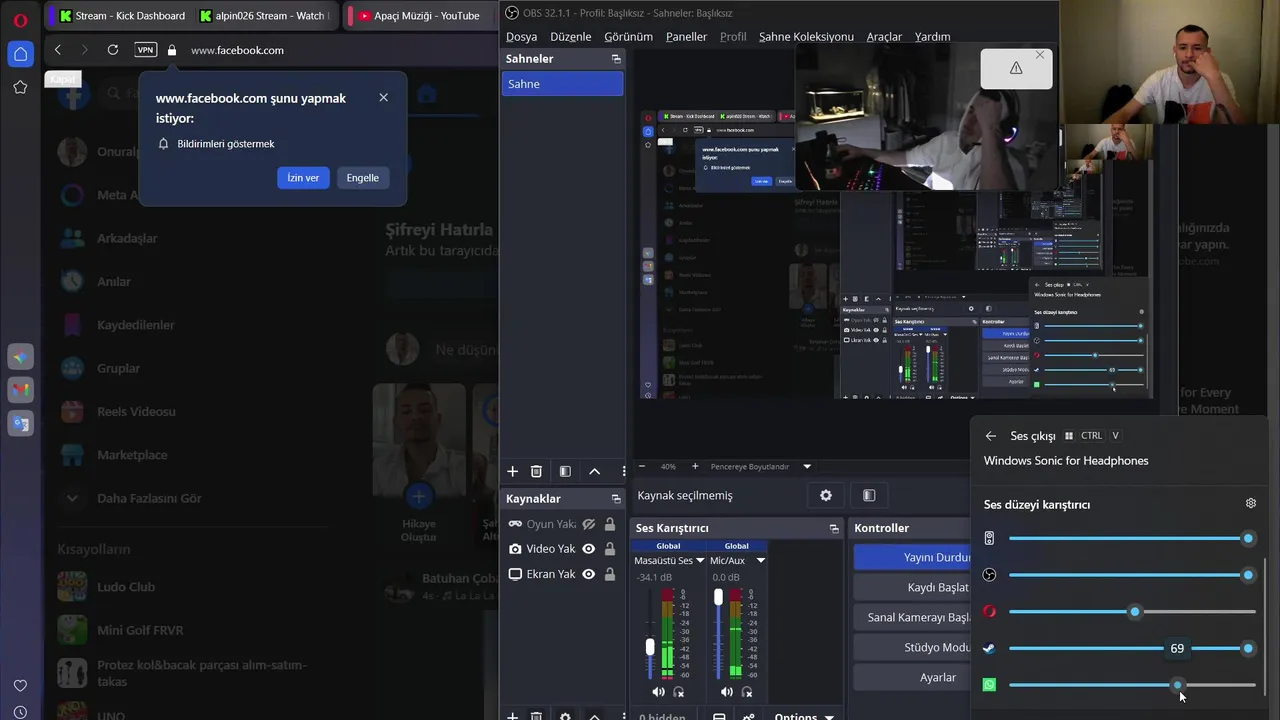This screenshot has height=720, width=1280.
Task: Mute Mic/Aux channel
Action: [x=726, y=692]
